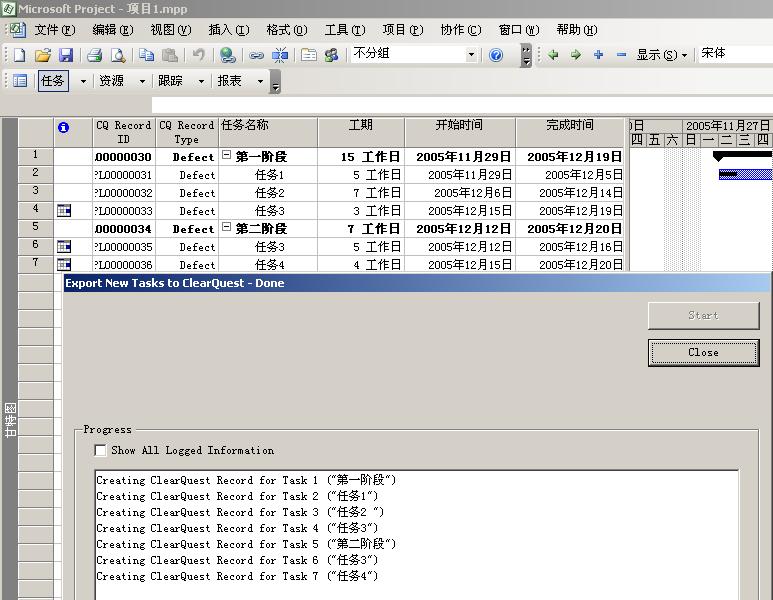Open a file with folder icon
The image size is (773, 600).
pos(42,54)
